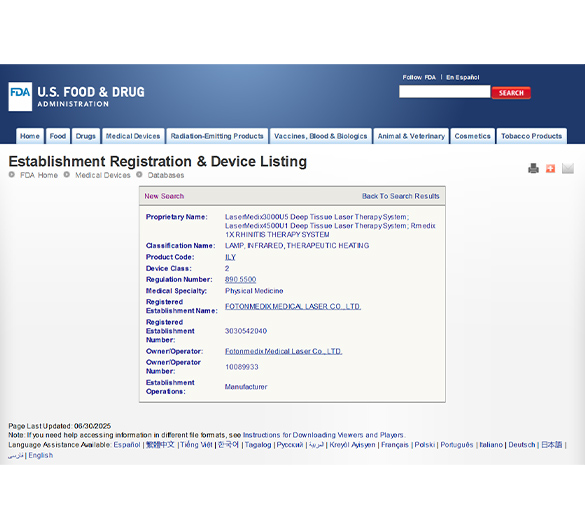This screenshot has height=529, width=585.
Task: Click the FDA logo icon
Action: coord(20,97)
